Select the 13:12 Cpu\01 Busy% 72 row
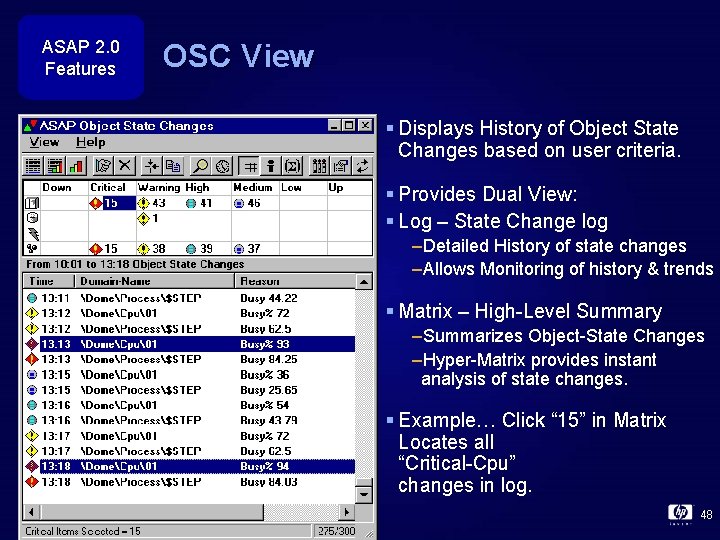This screenshot has width=720, height=540. 190,313
